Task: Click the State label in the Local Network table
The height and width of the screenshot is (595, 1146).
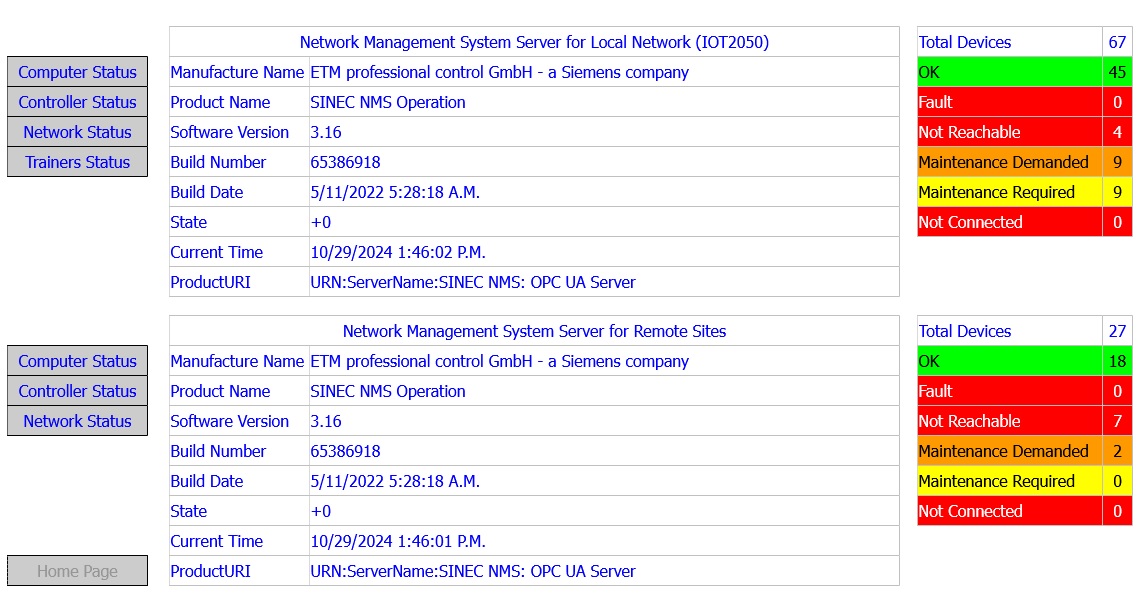Action: pyautogui.click(x=189, y=222)
